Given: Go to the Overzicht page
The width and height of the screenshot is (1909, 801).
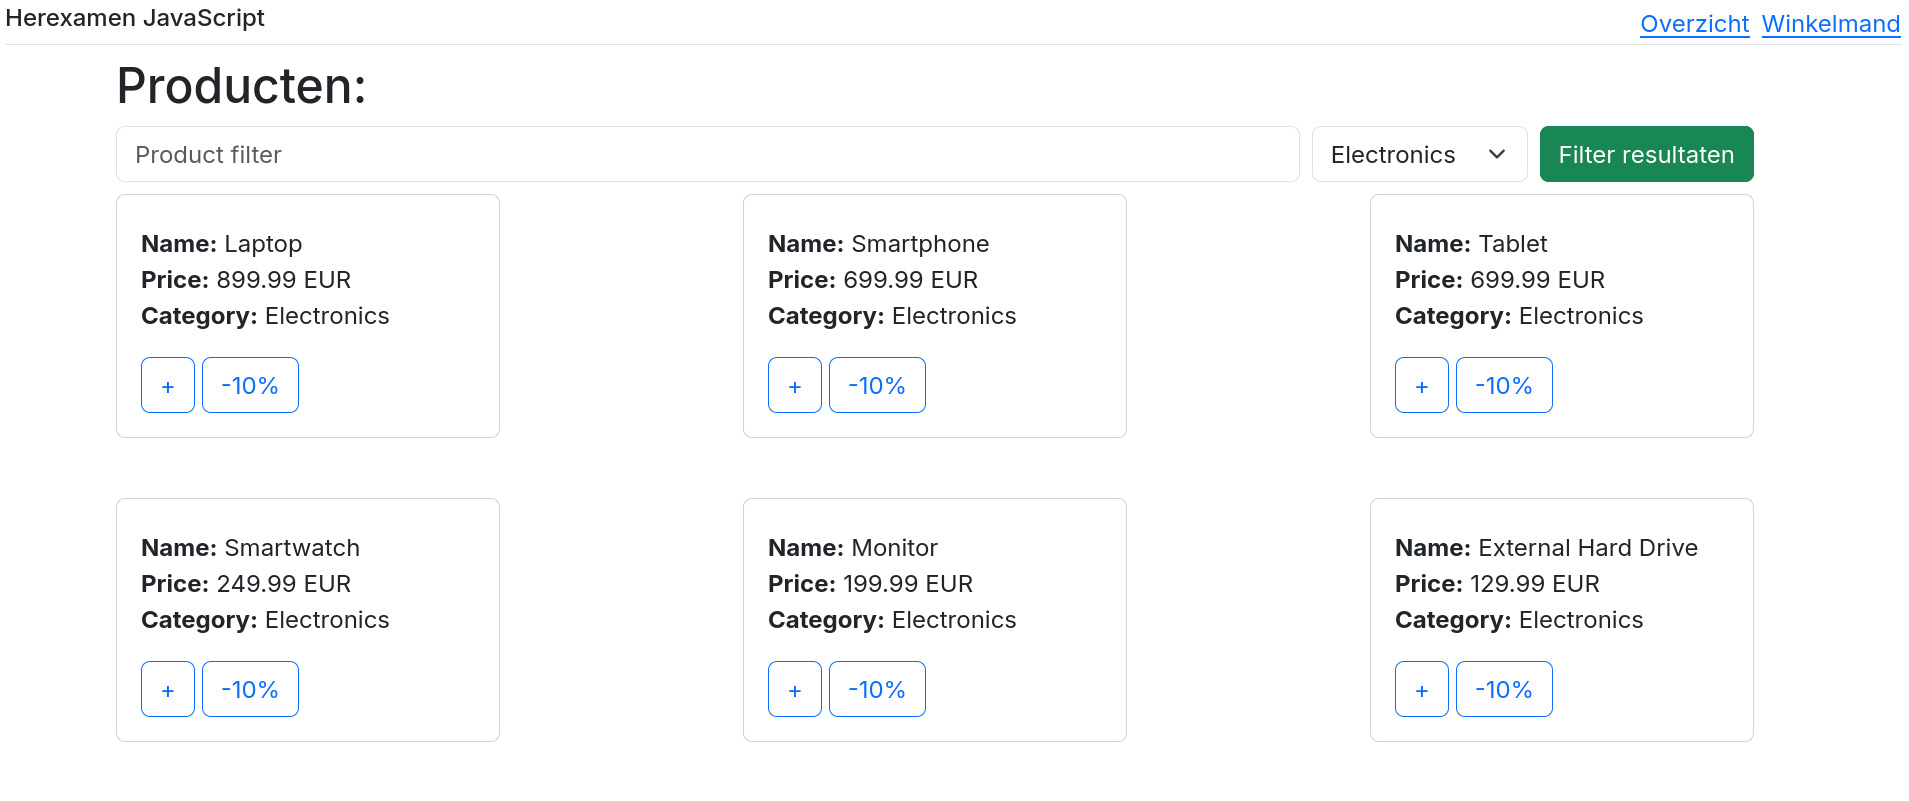Looking at the screenshot, I should click(1694, 24).
